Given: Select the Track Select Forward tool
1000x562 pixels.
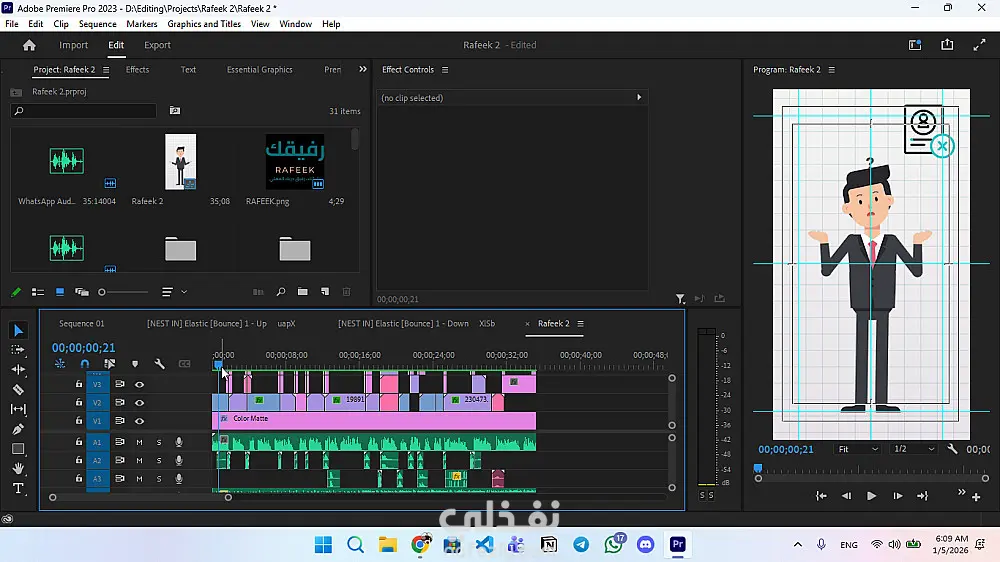Looking at the screenshot, I should click(18, 350).
